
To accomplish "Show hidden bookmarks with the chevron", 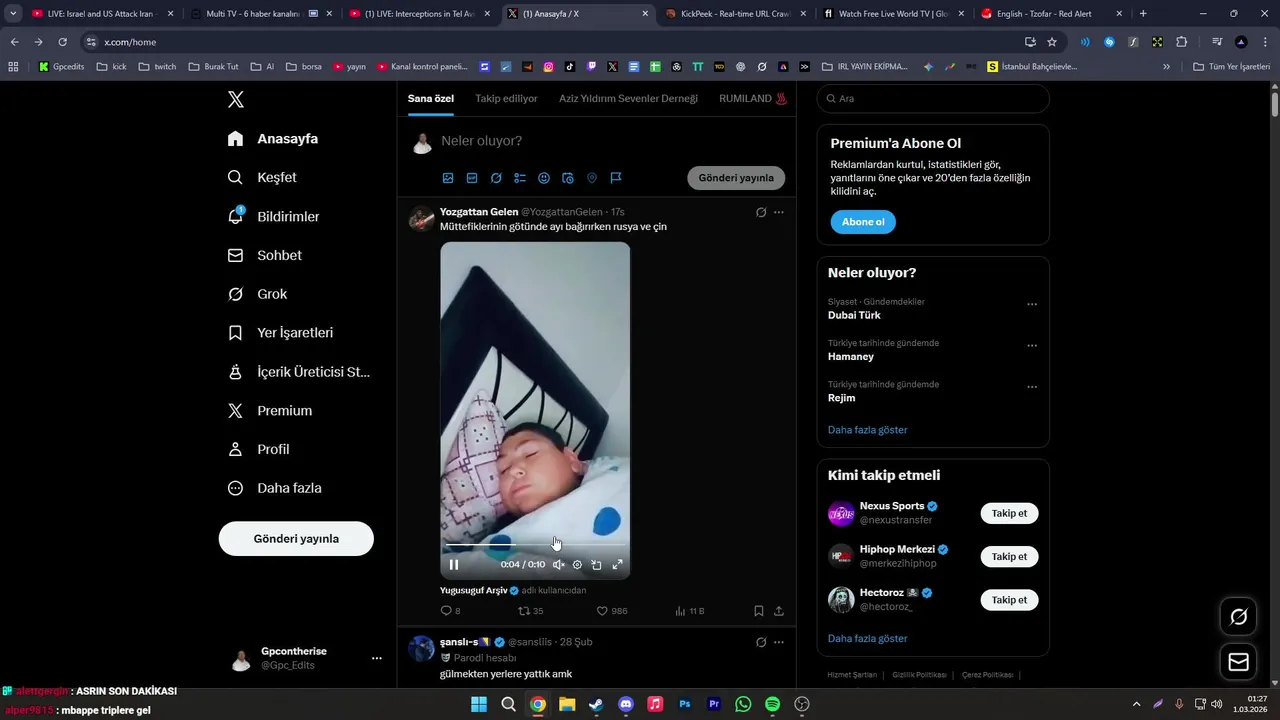I will (x=1166, y=67).
